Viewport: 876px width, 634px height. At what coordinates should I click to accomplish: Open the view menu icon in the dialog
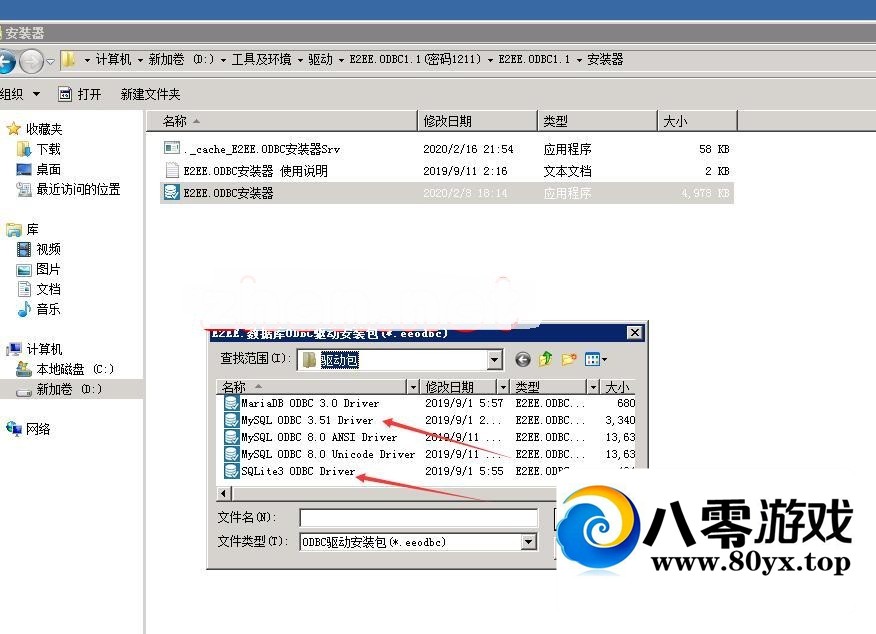tap(596, 359)
